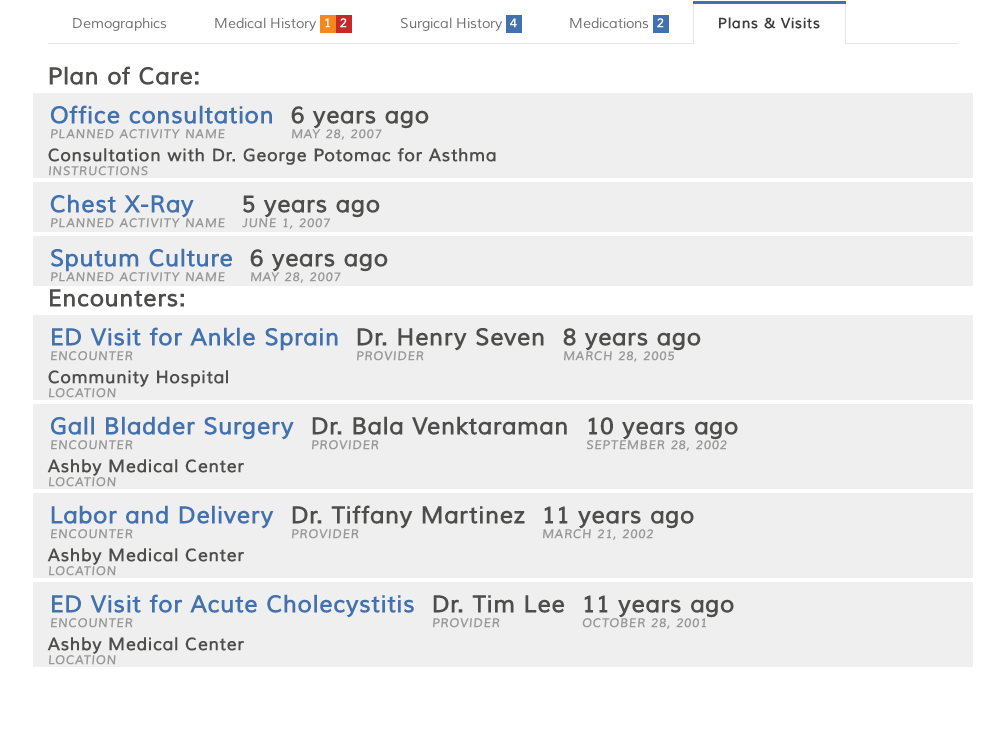Click the blue Medications count badge
This screenshot has width=1005, height=736.
coord(661,24)
